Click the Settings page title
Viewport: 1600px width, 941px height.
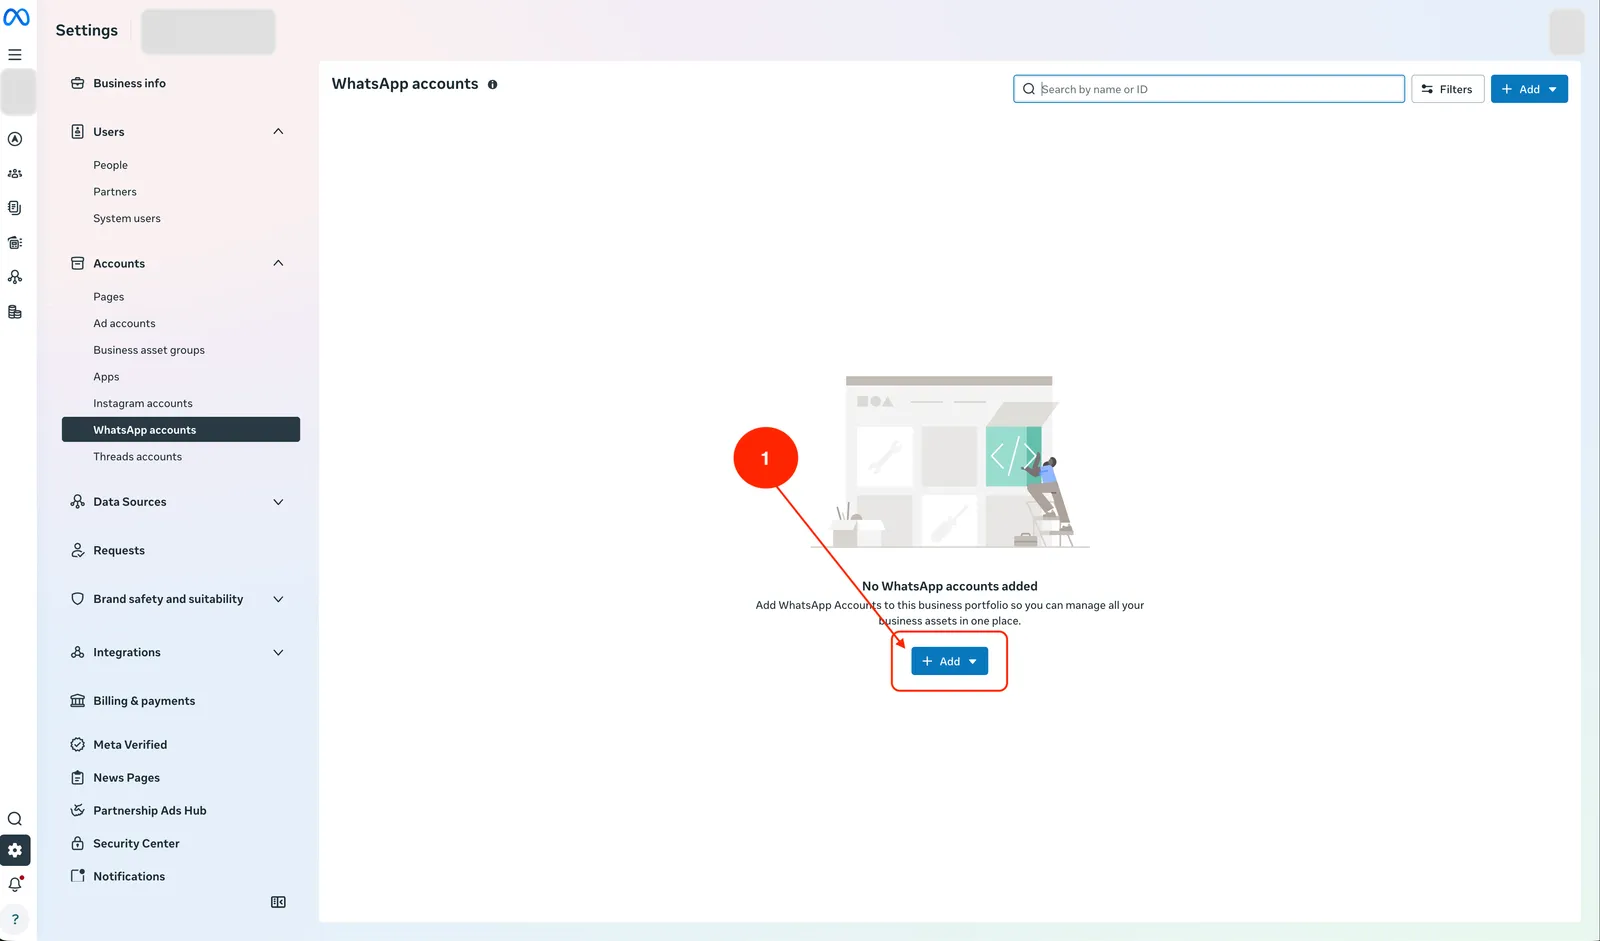87,30
